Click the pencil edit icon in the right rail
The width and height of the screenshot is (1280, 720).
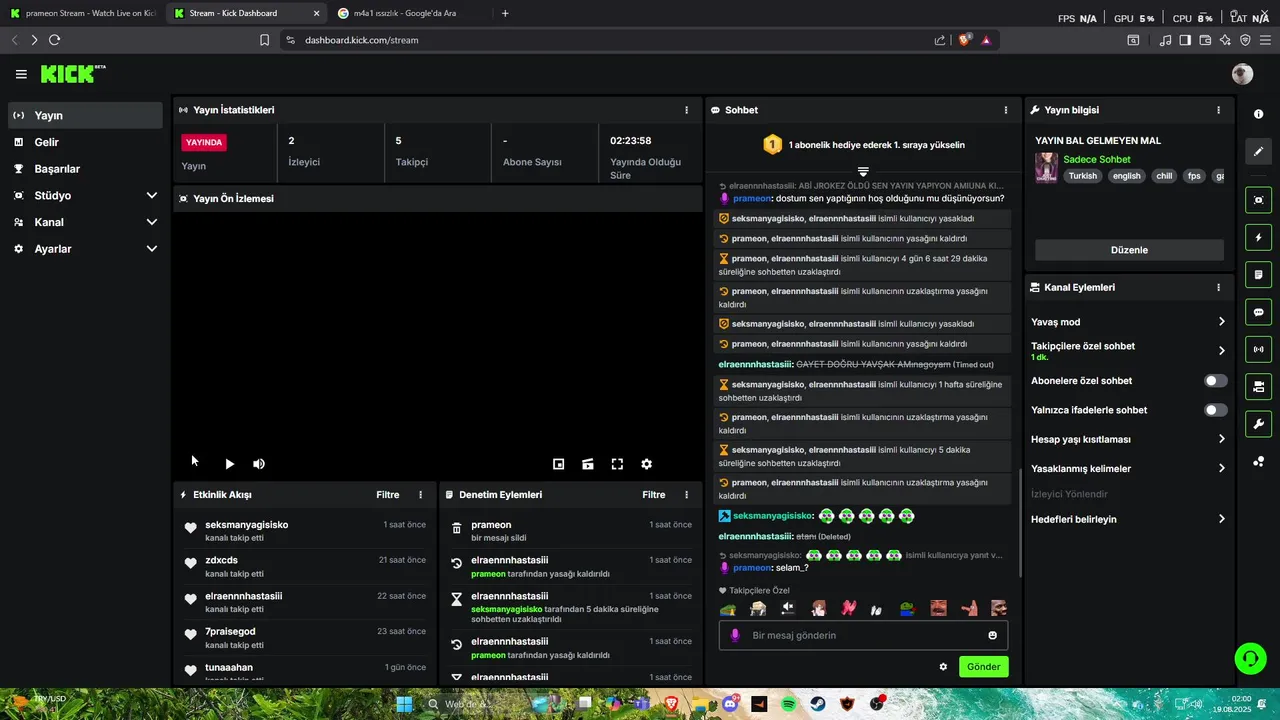point(1258,151)
